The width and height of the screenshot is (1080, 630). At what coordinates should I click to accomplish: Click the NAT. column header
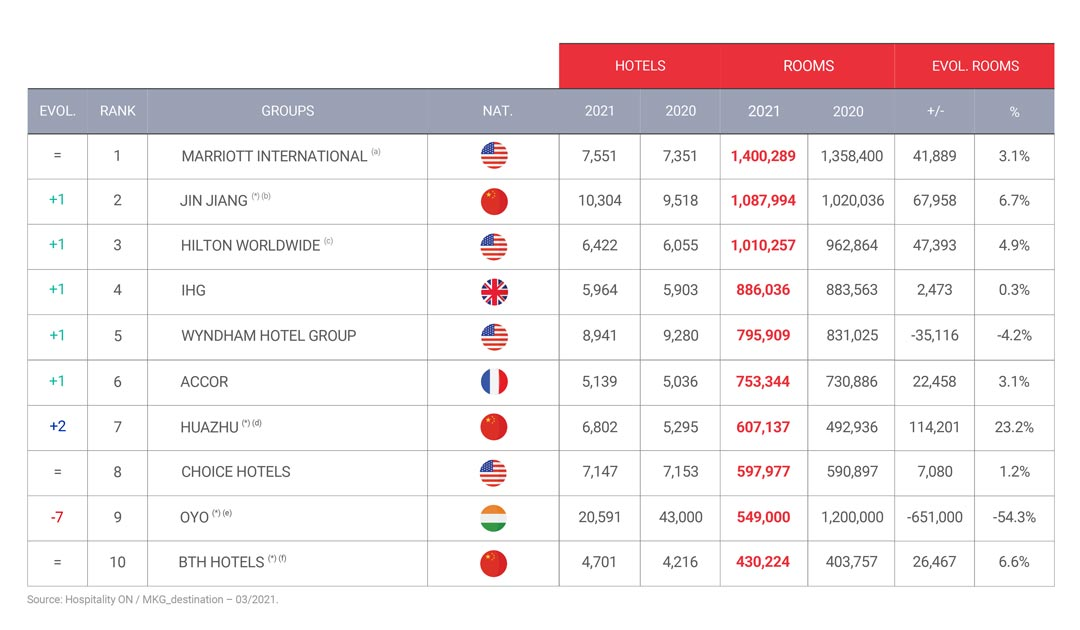tap(497, 111)
